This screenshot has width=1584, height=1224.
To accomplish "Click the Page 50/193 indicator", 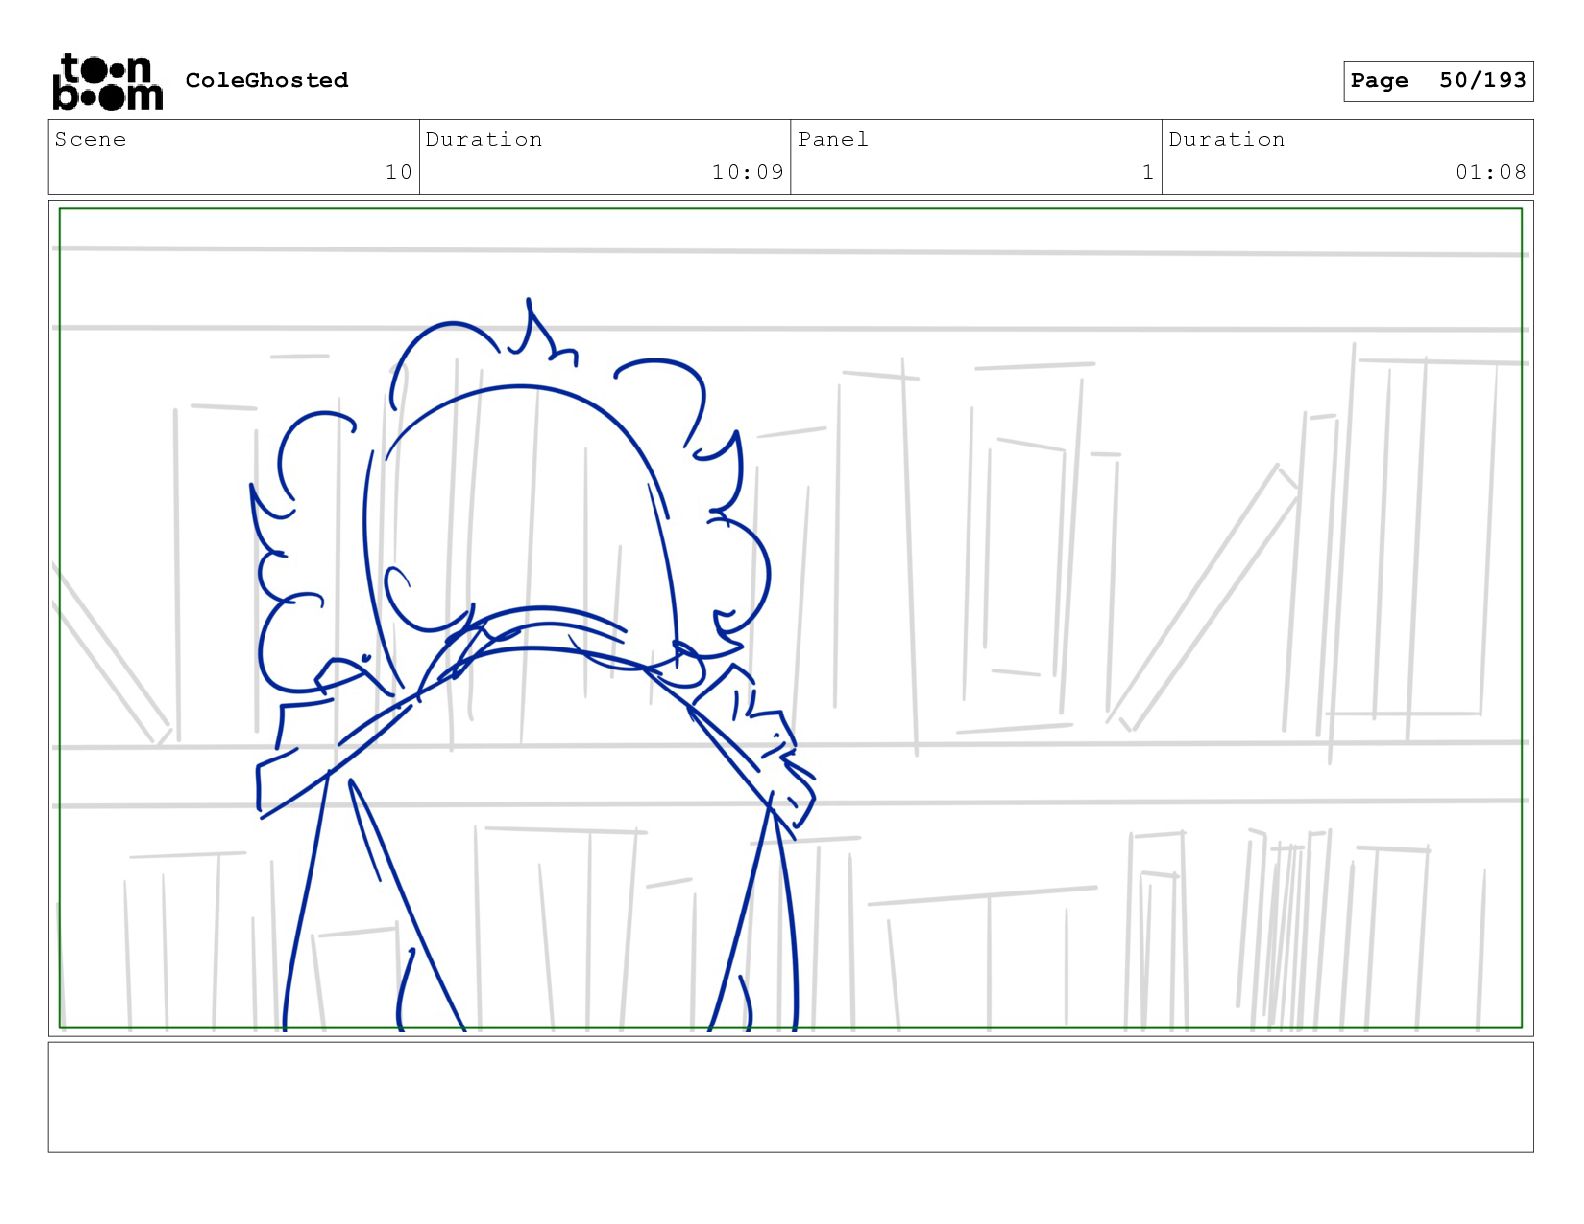I will (1438, 81).
